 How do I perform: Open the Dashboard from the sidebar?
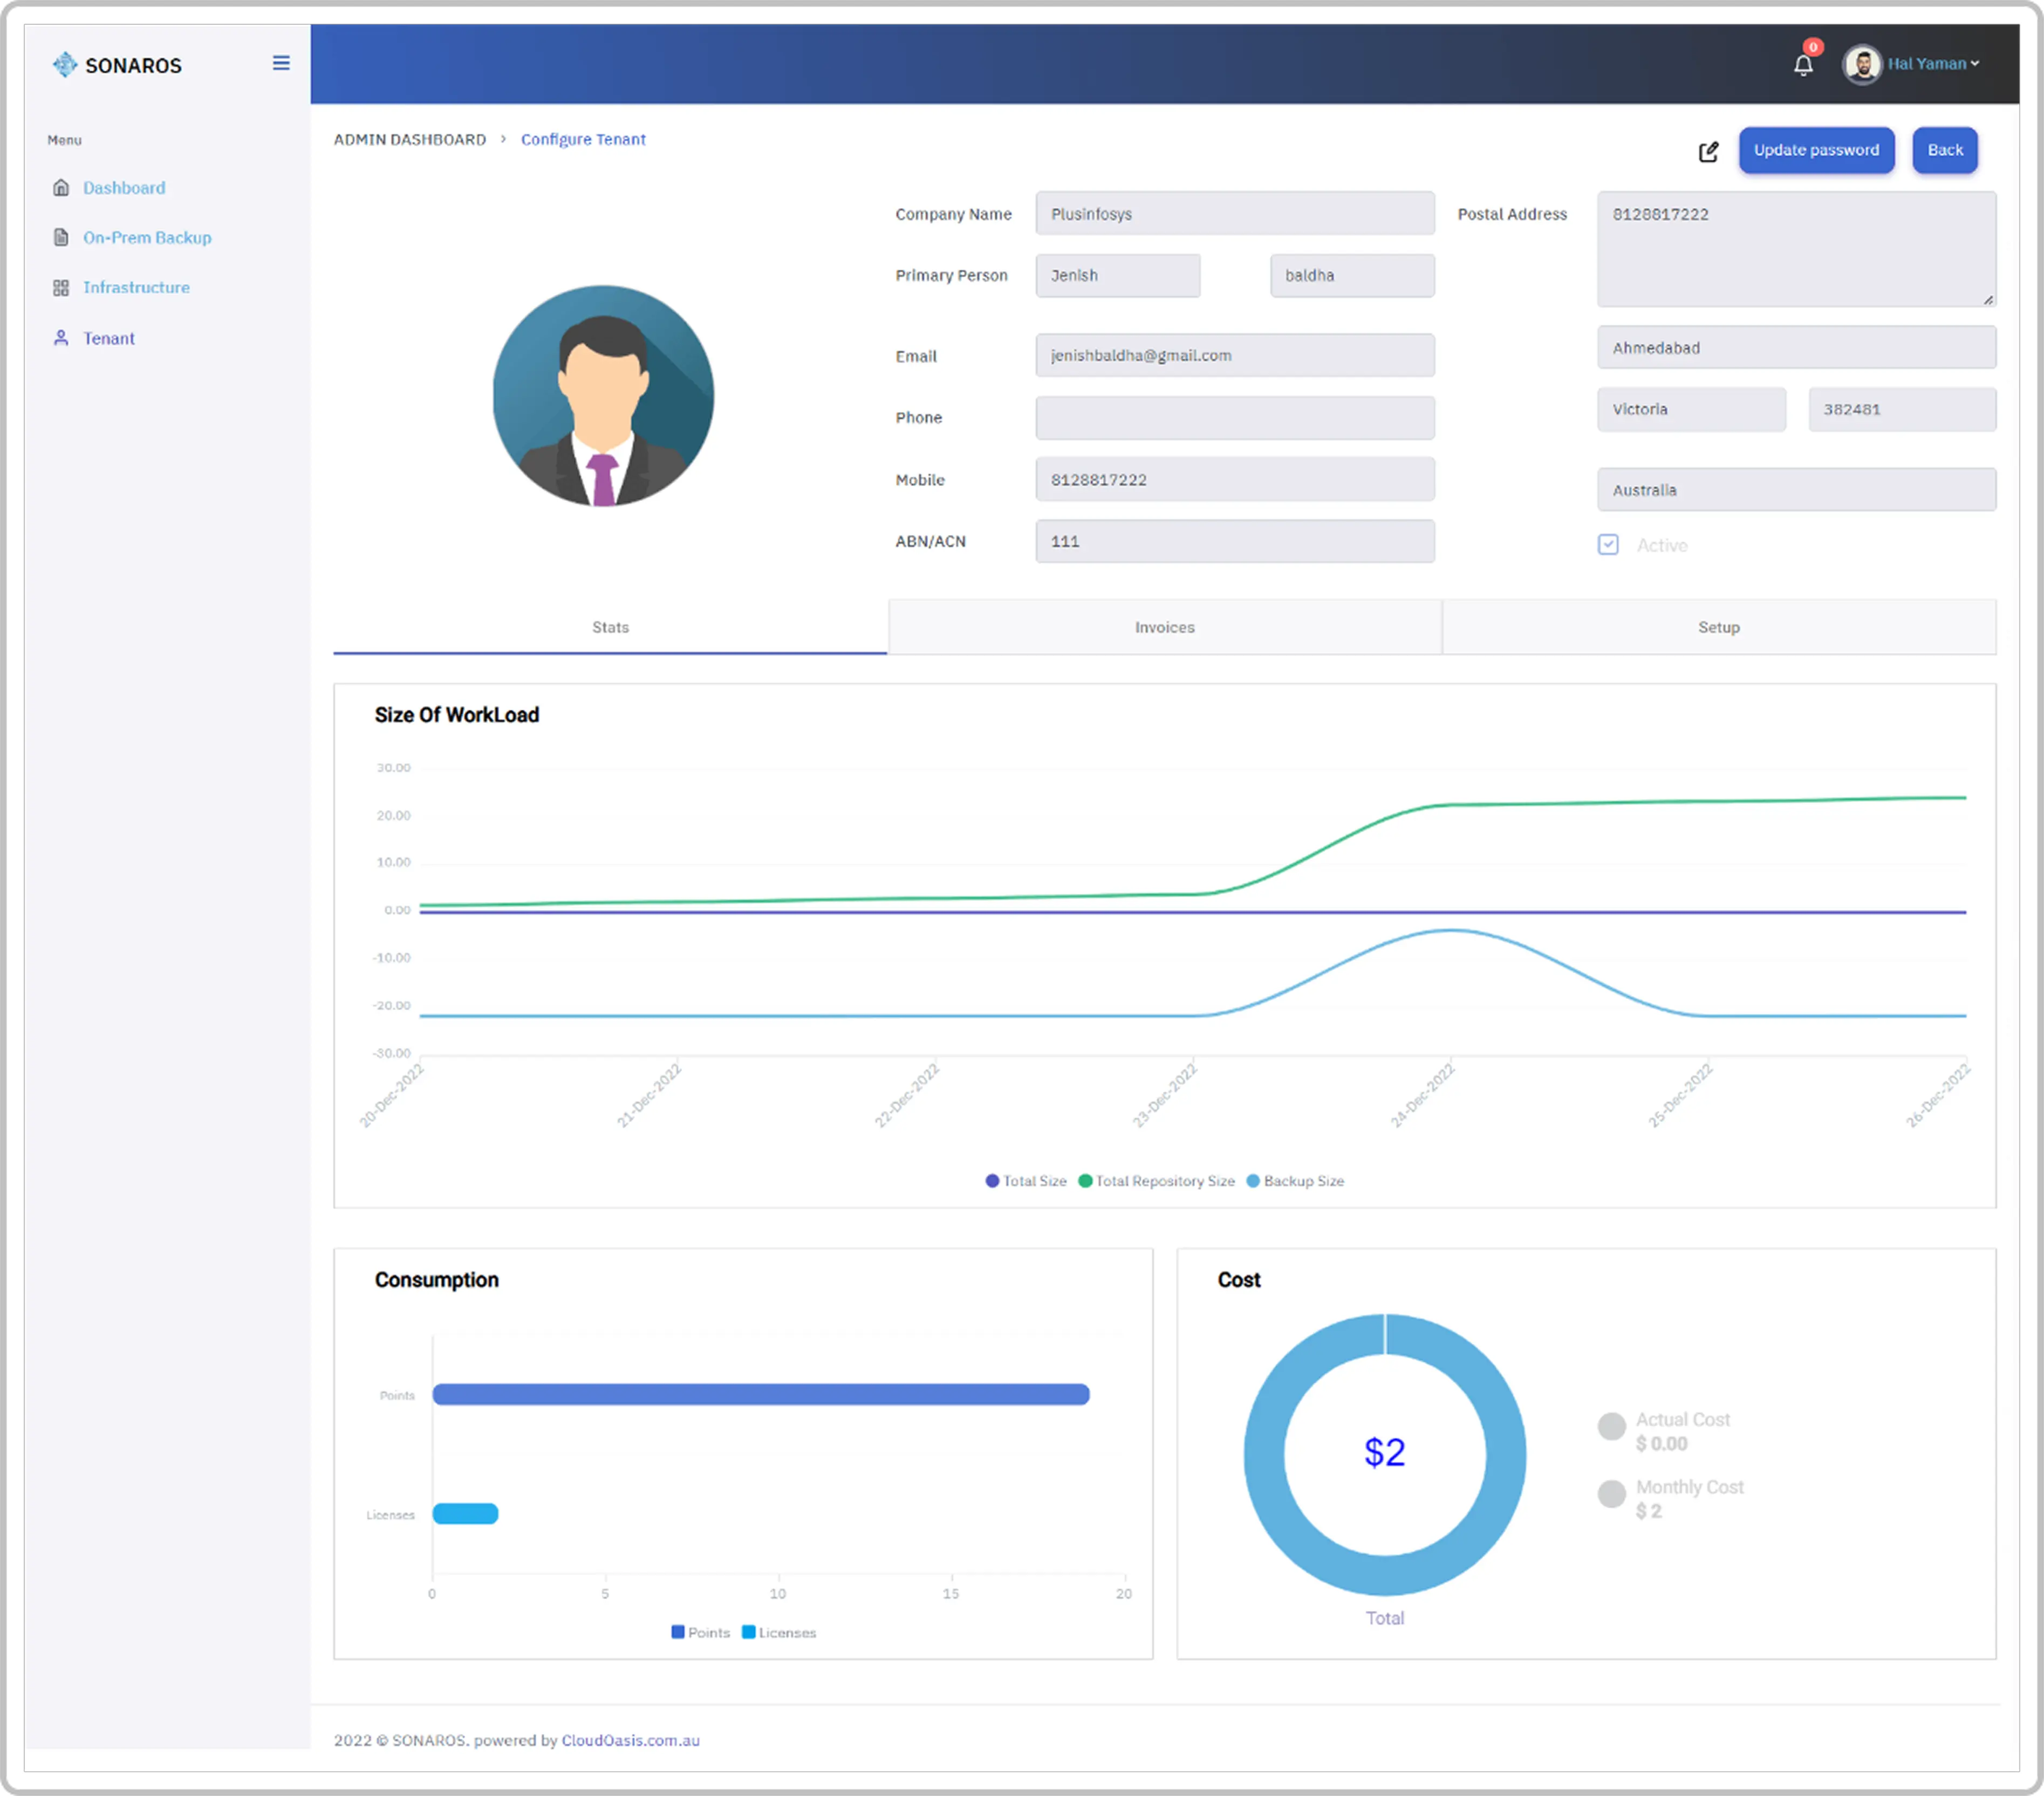tap(124, 187)
